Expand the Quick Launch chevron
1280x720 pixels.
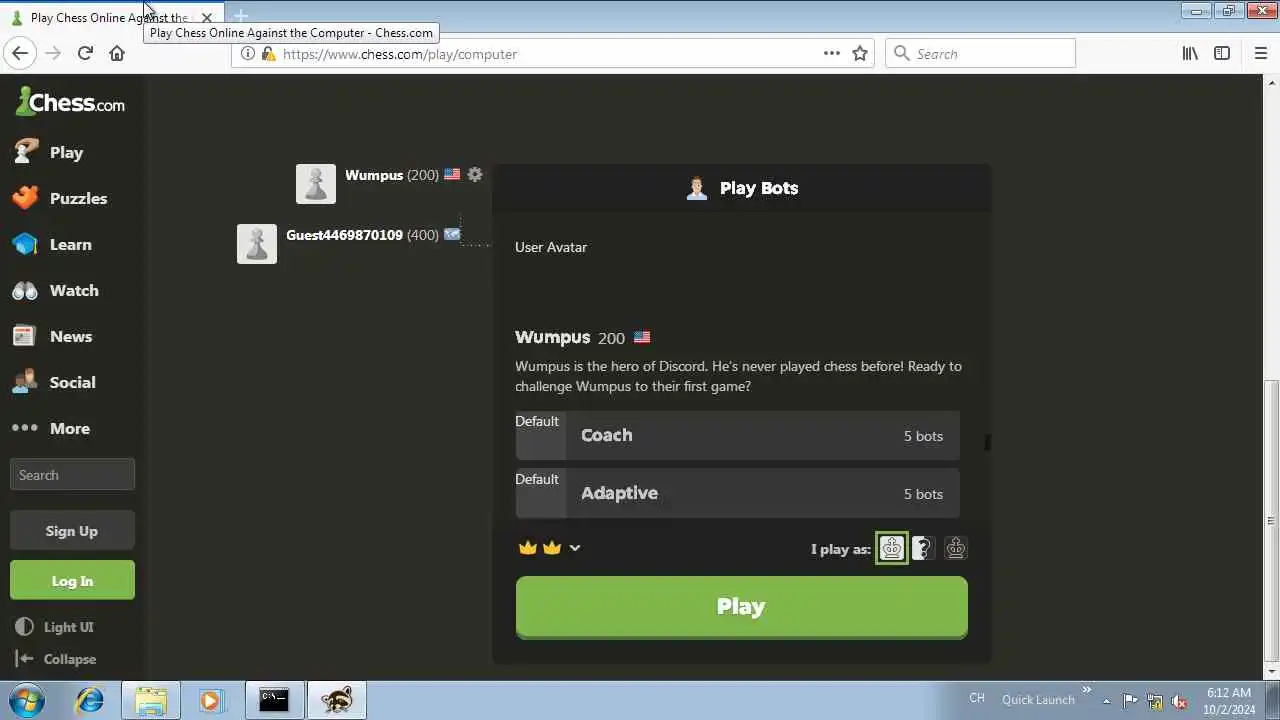click(1087, 690)
